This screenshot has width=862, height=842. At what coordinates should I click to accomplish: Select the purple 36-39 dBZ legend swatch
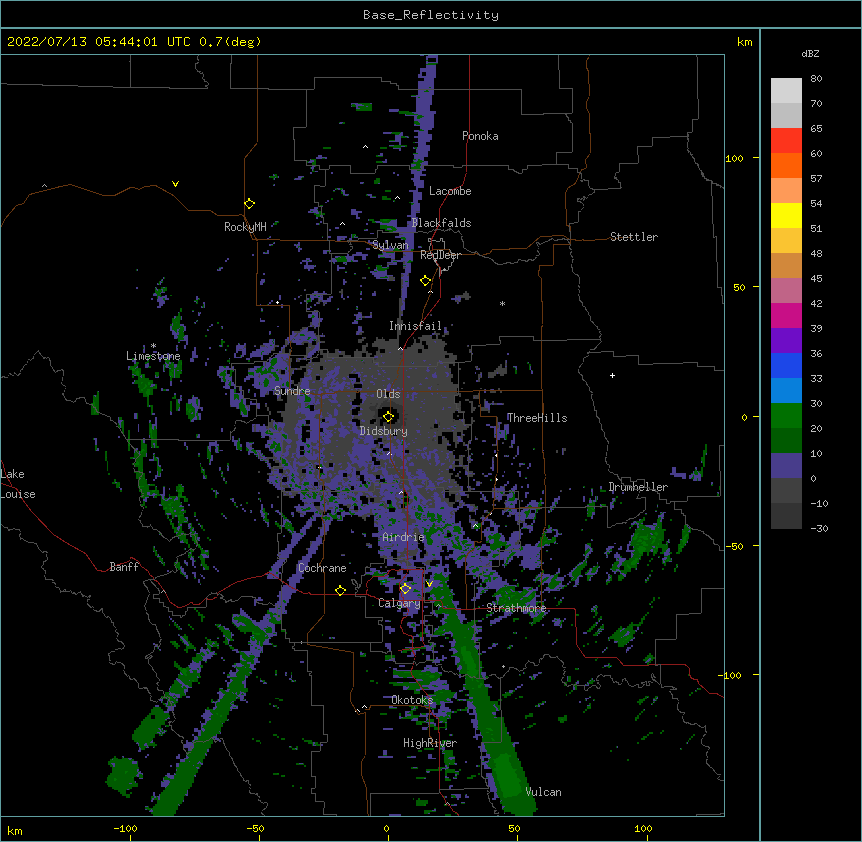[786, 340]
